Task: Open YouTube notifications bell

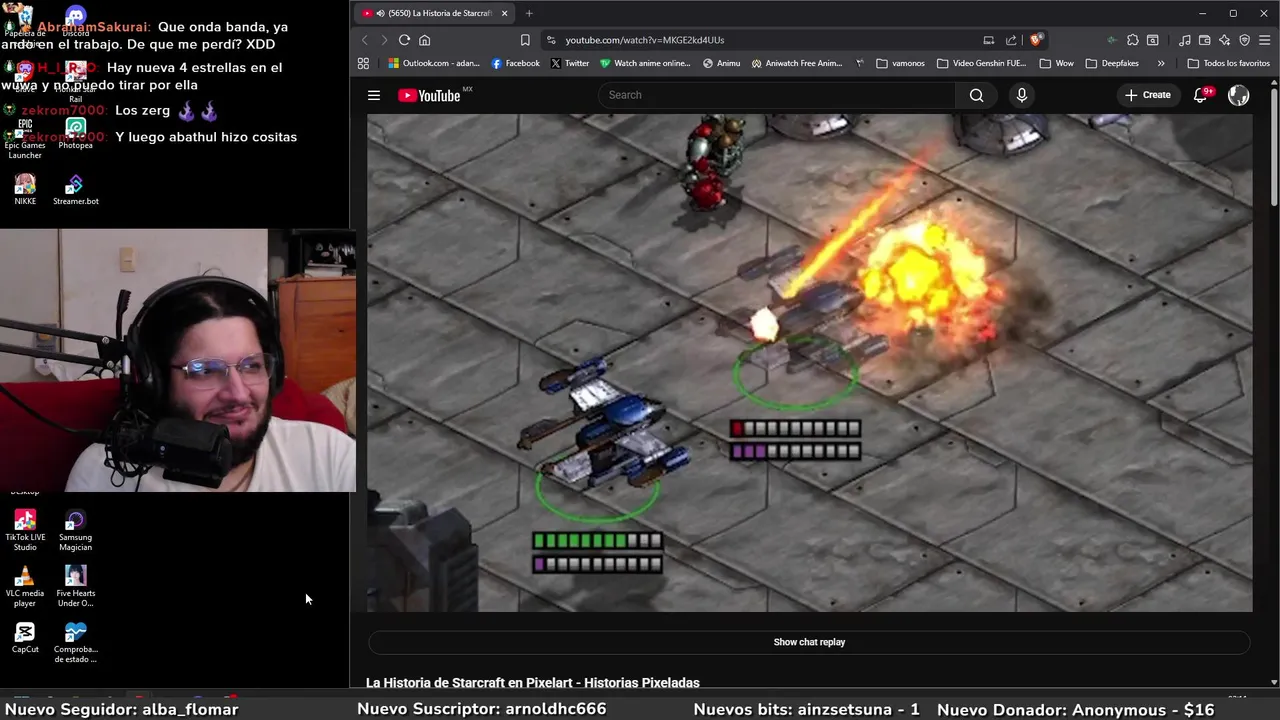Action: tap(1201, 95)
